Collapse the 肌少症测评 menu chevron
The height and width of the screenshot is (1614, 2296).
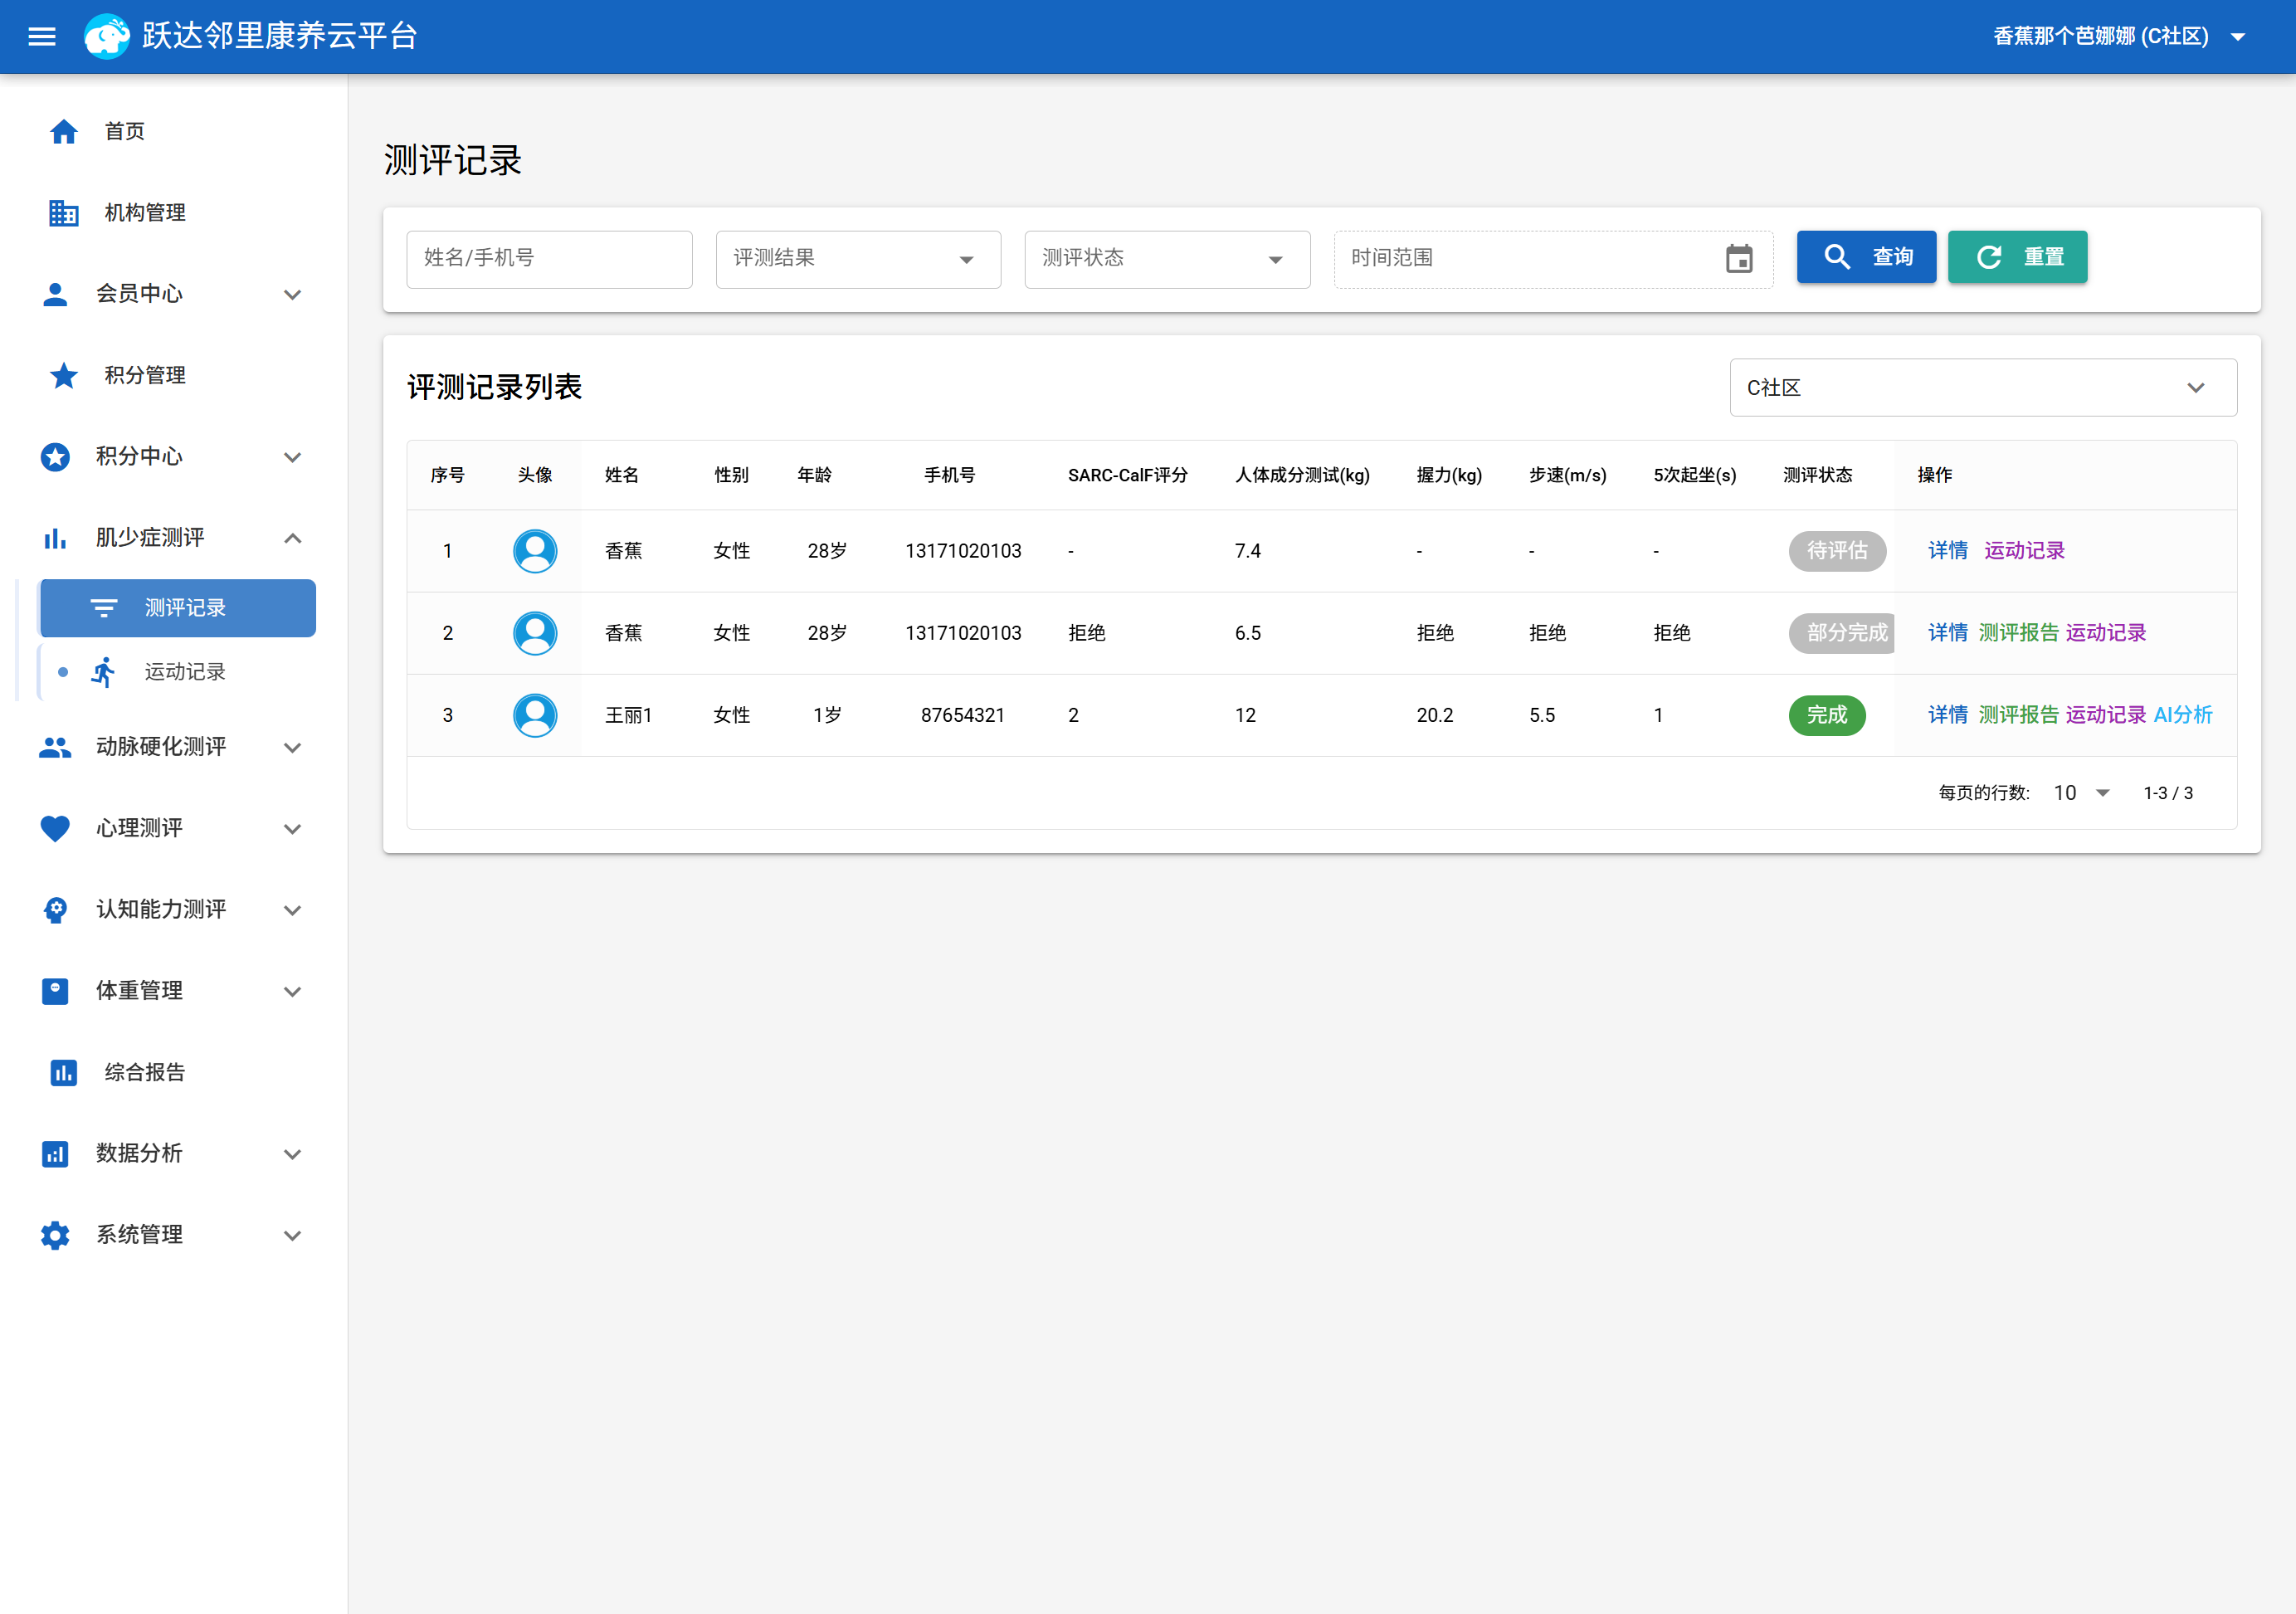[x=292, y=538]
